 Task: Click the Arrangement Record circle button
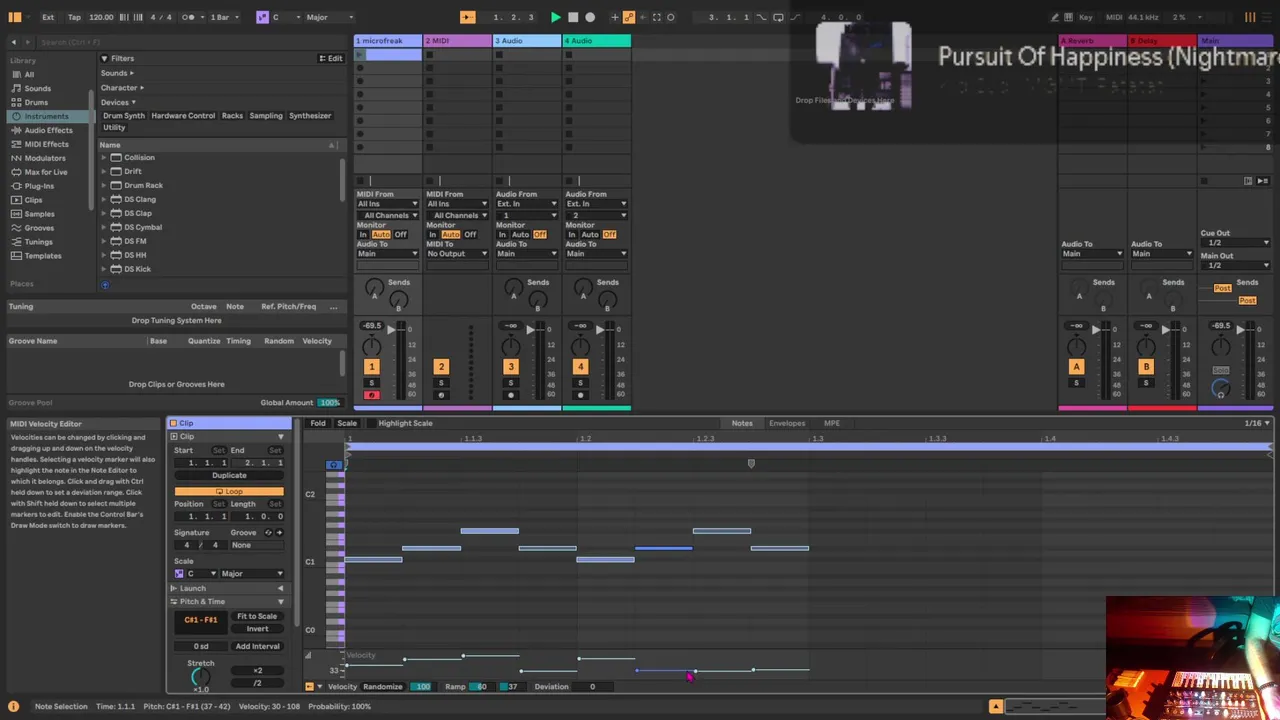coord(590,17)
